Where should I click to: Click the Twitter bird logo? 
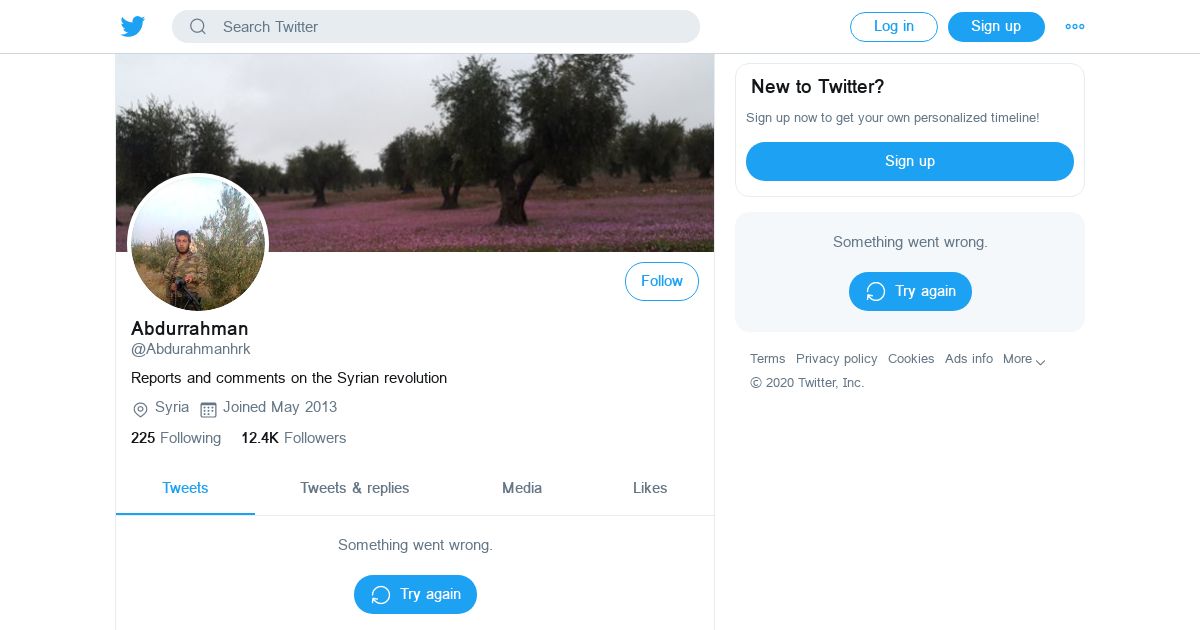pyautogui.click(x=133, y=27)
